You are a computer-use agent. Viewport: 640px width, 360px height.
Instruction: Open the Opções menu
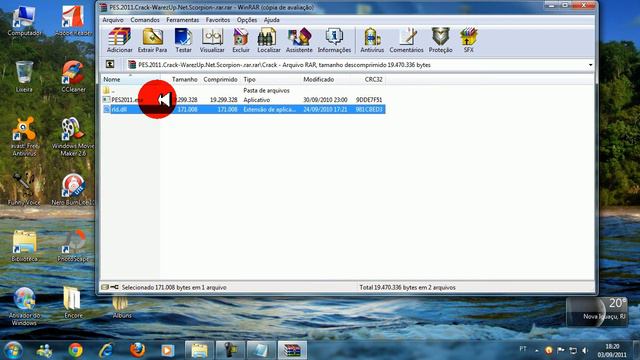[247, 20]
